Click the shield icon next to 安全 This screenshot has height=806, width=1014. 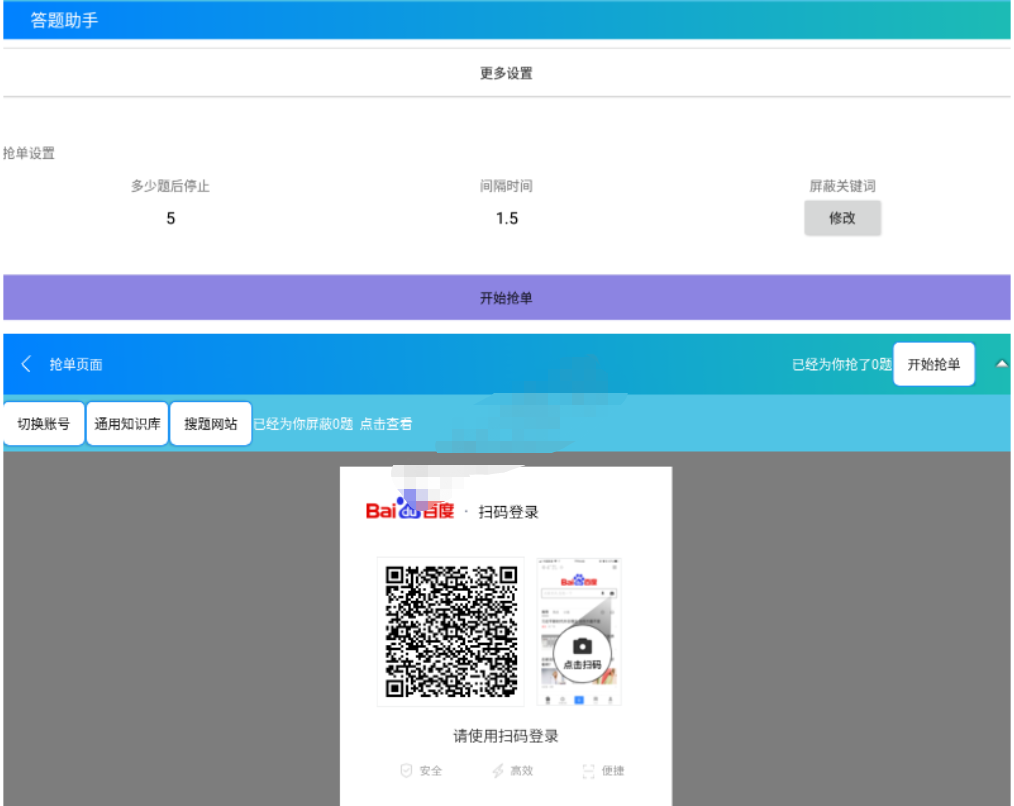pos(406,771)
